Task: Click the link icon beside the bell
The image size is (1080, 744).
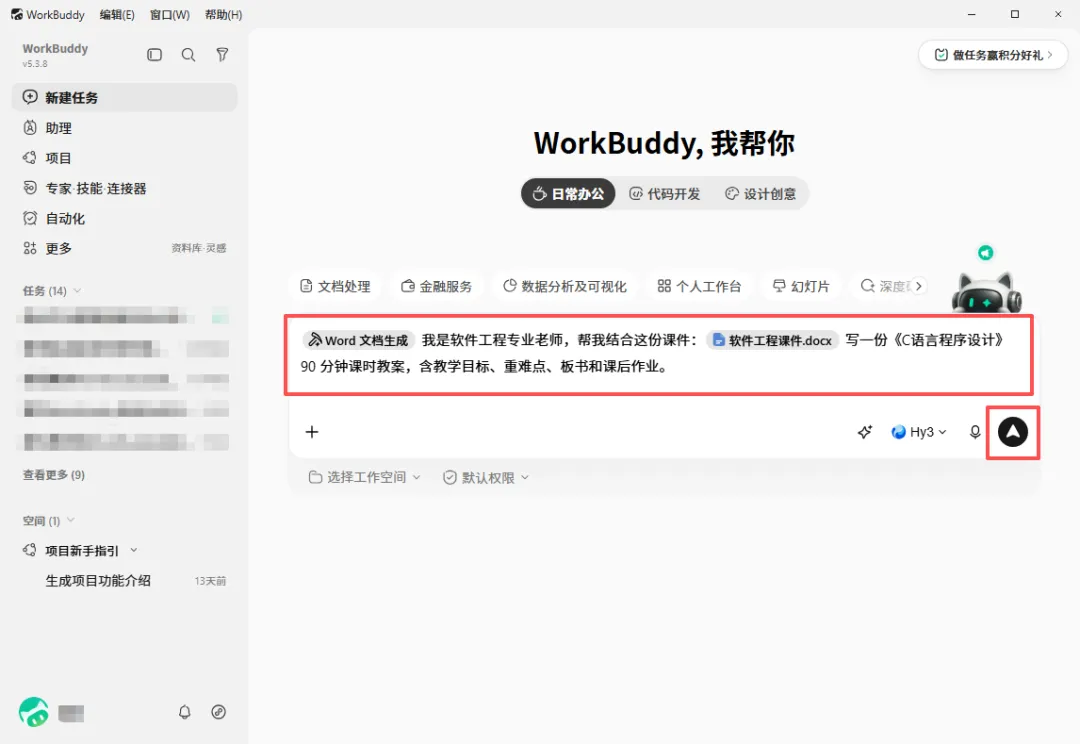Action: click(218, 712)
